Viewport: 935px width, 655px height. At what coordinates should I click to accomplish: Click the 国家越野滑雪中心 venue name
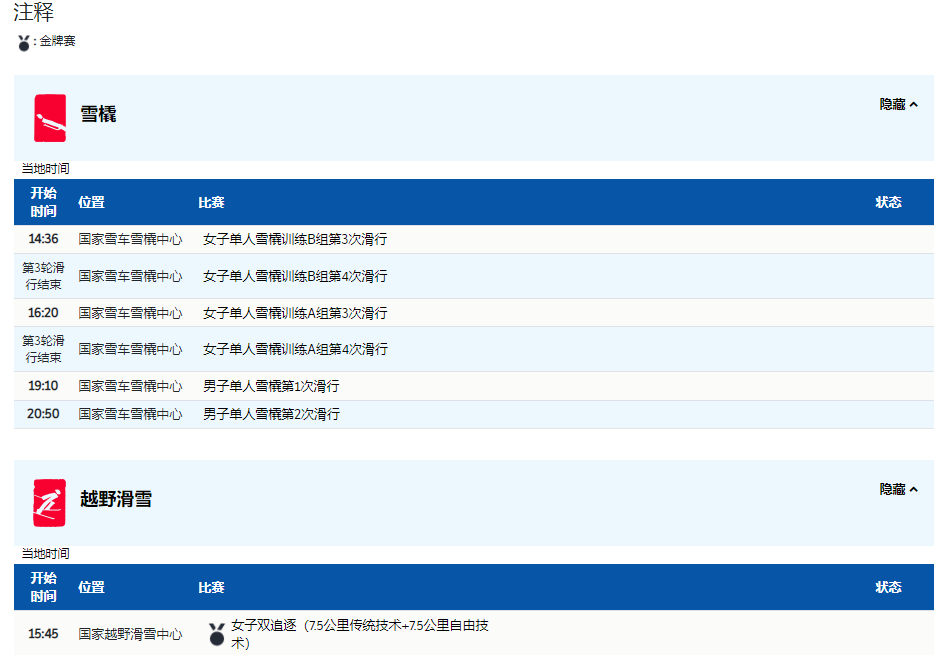tap(130, 634)
